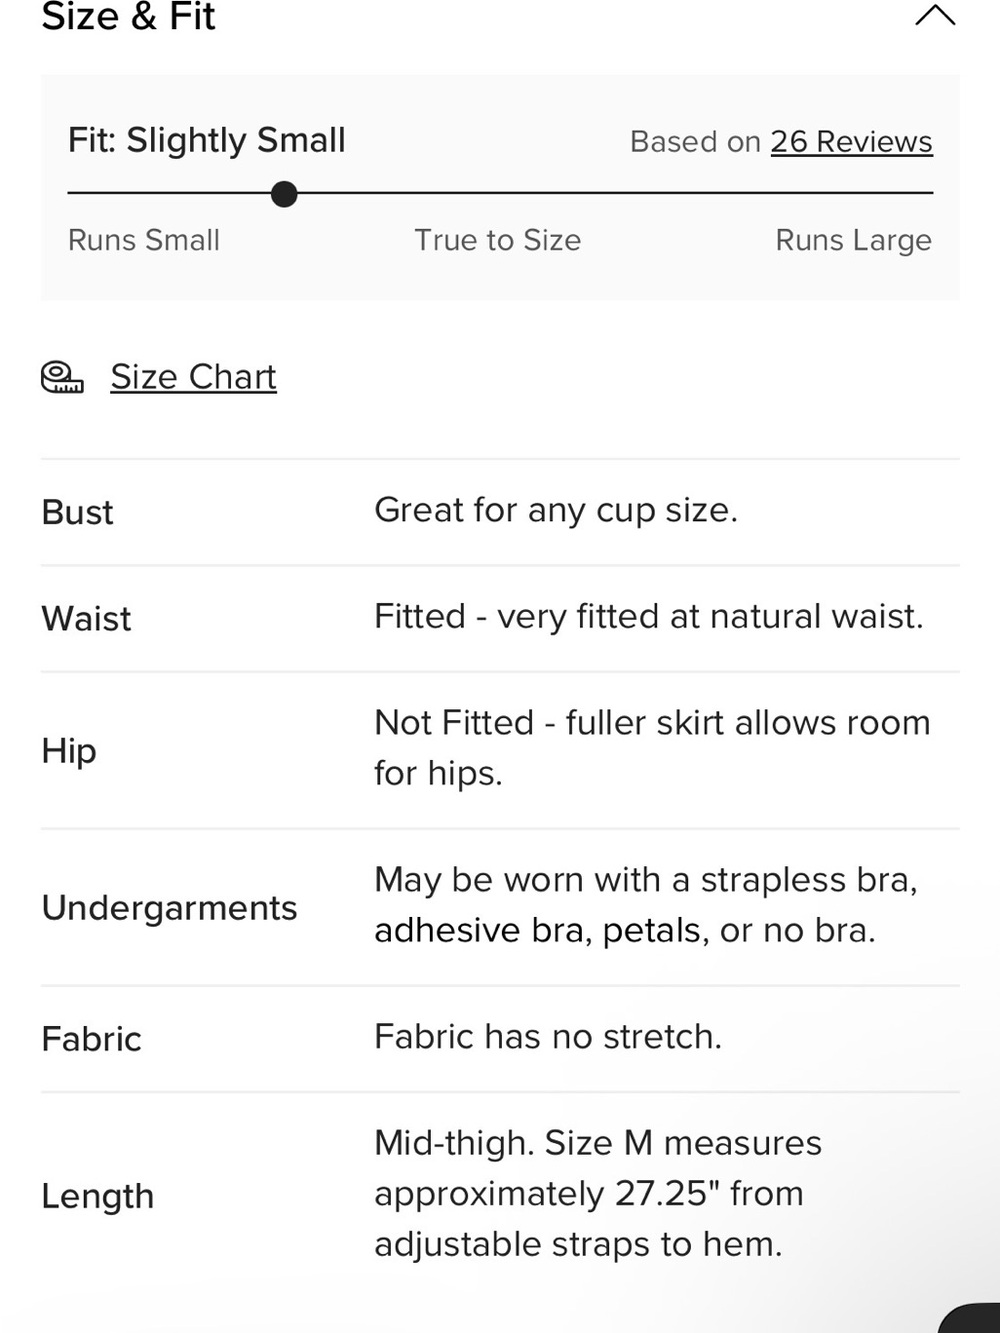Click the Runs Large label
The height and width of the screenshot is (1333, 1000).
point(853,241)
